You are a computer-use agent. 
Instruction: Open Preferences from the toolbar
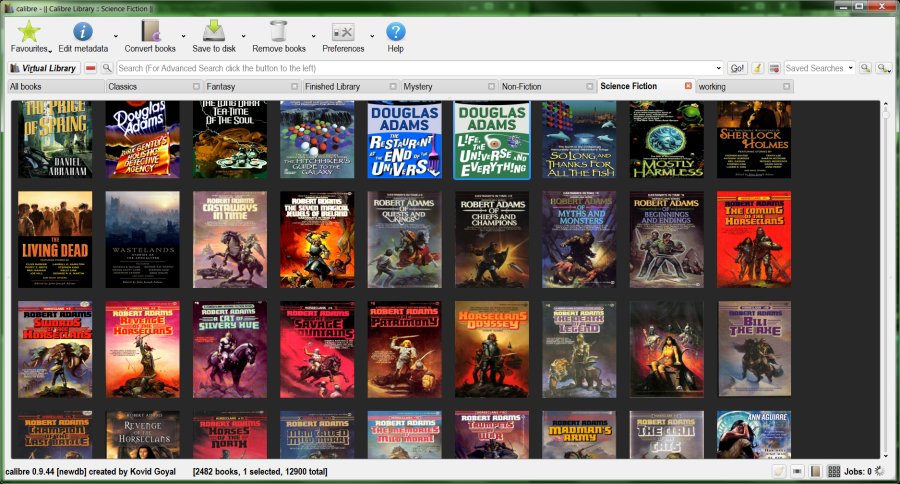pos(343,33)
